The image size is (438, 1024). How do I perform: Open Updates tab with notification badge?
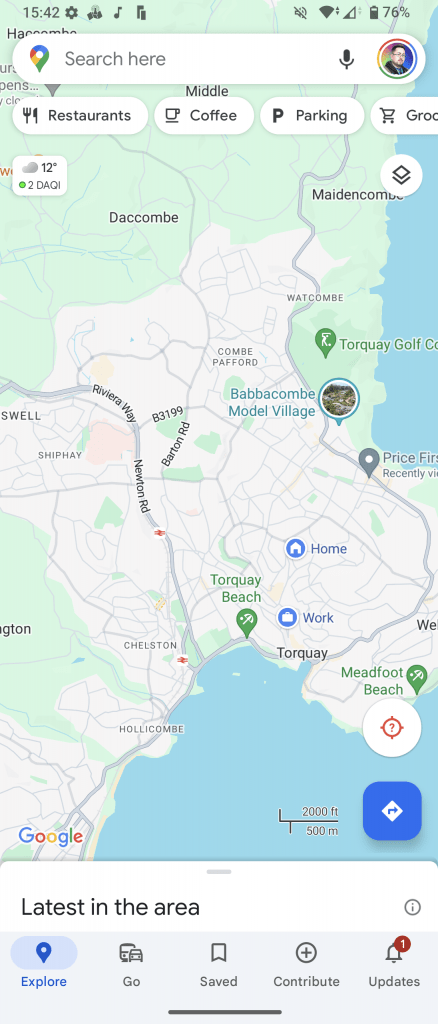394,965
